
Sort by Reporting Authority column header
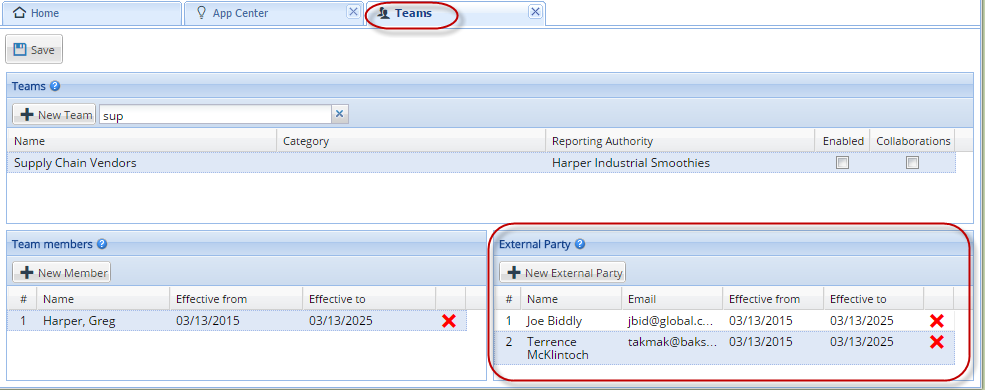[x=680, y=141]
